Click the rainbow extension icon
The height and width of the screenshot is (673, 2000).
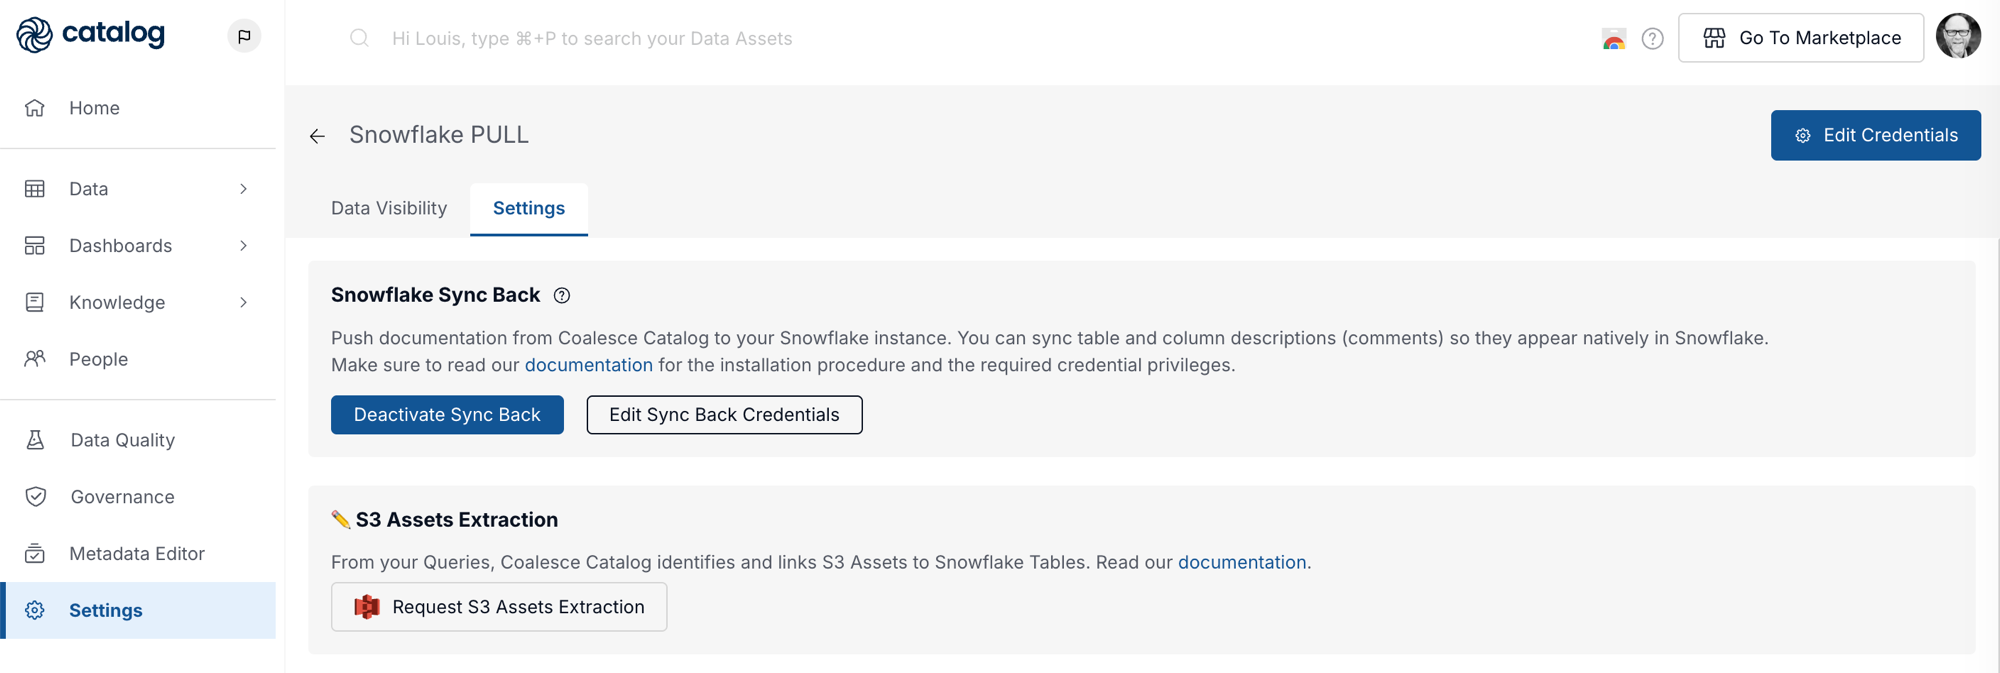(x=1614, y=39)
